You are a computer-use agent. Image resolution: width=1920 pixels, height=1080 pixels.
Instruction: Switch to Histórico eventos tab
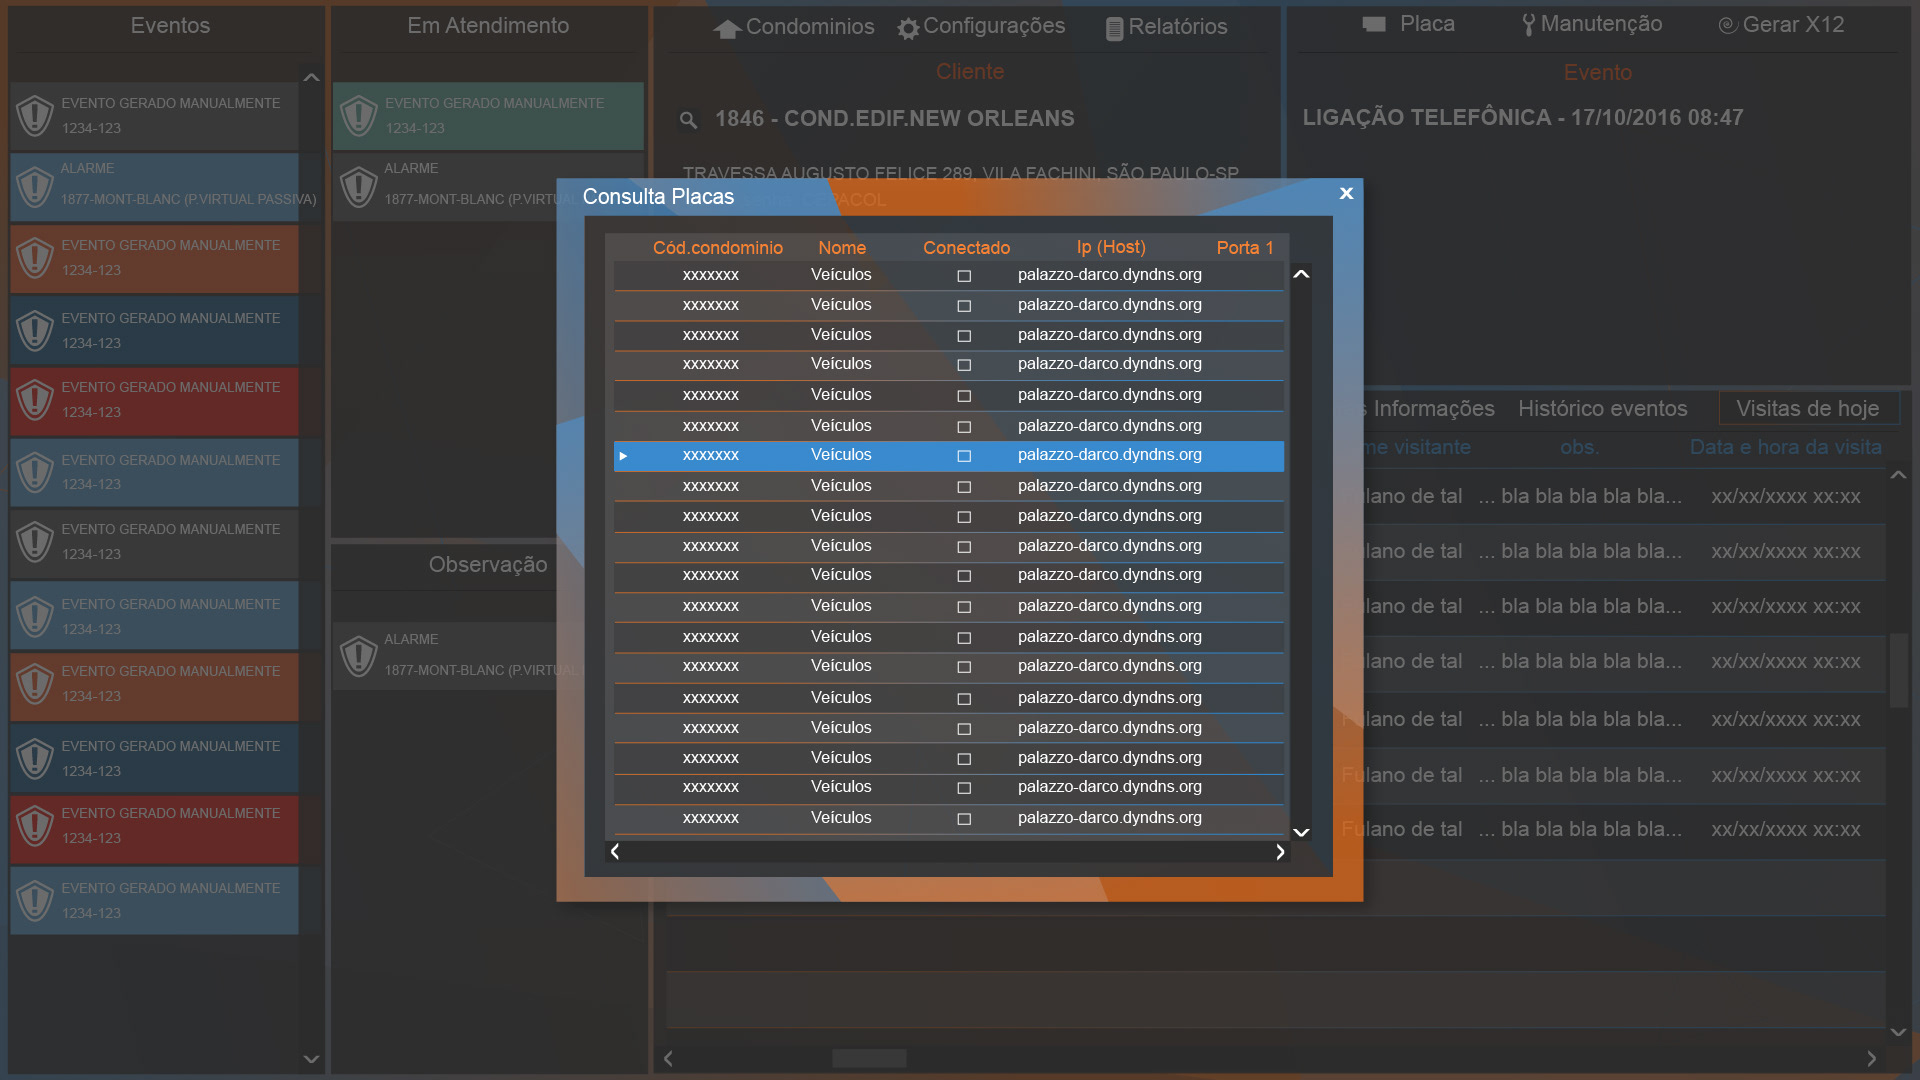1602,408
